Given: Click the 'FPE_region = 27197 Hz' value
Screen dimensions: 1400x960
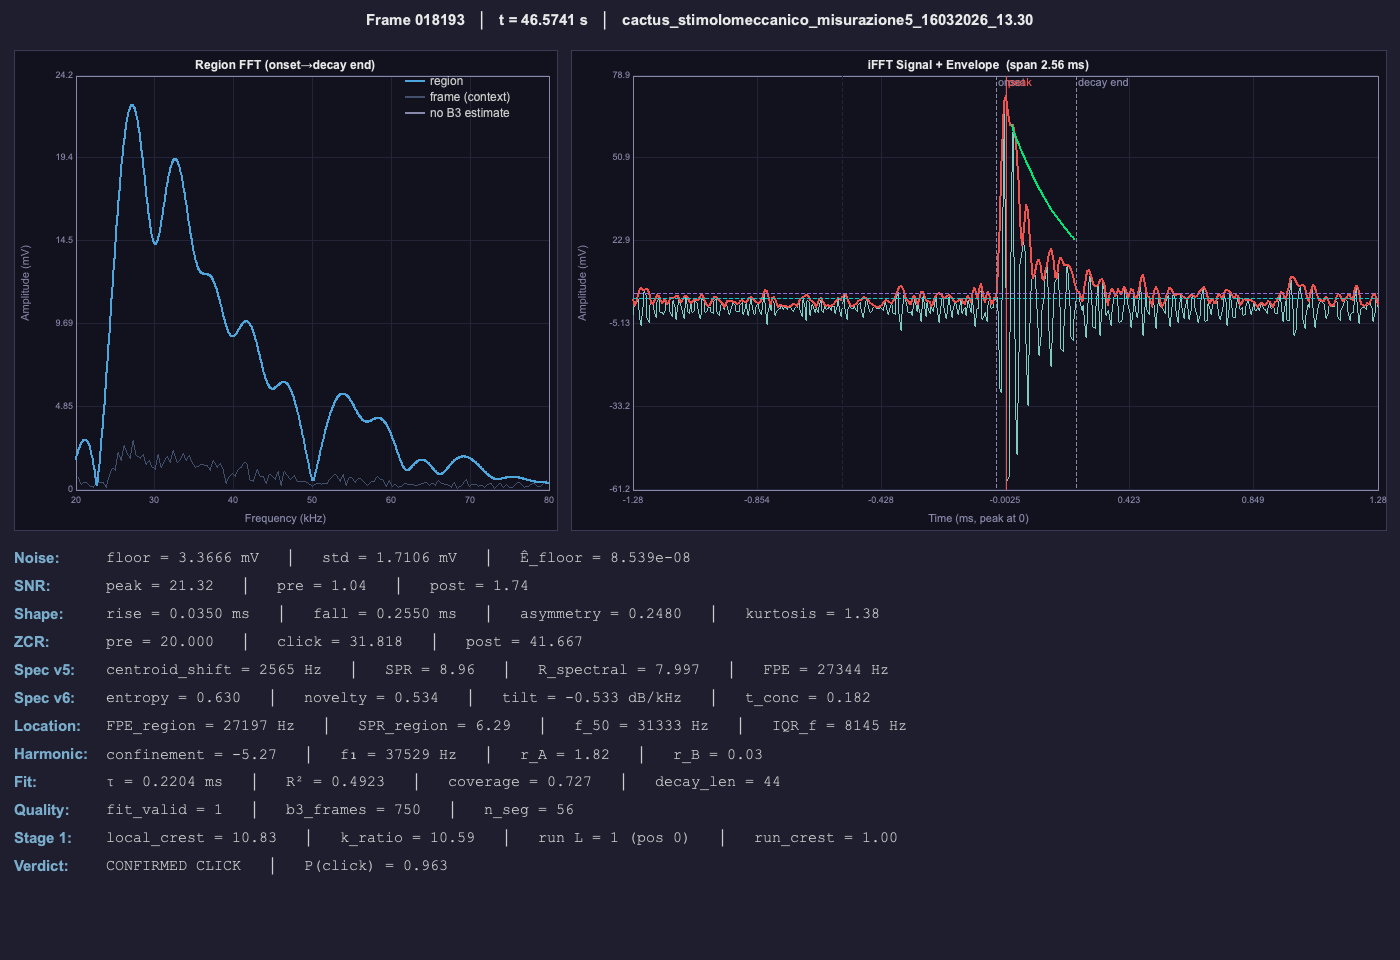Looking at the screenshot, I should pos(201,726).
